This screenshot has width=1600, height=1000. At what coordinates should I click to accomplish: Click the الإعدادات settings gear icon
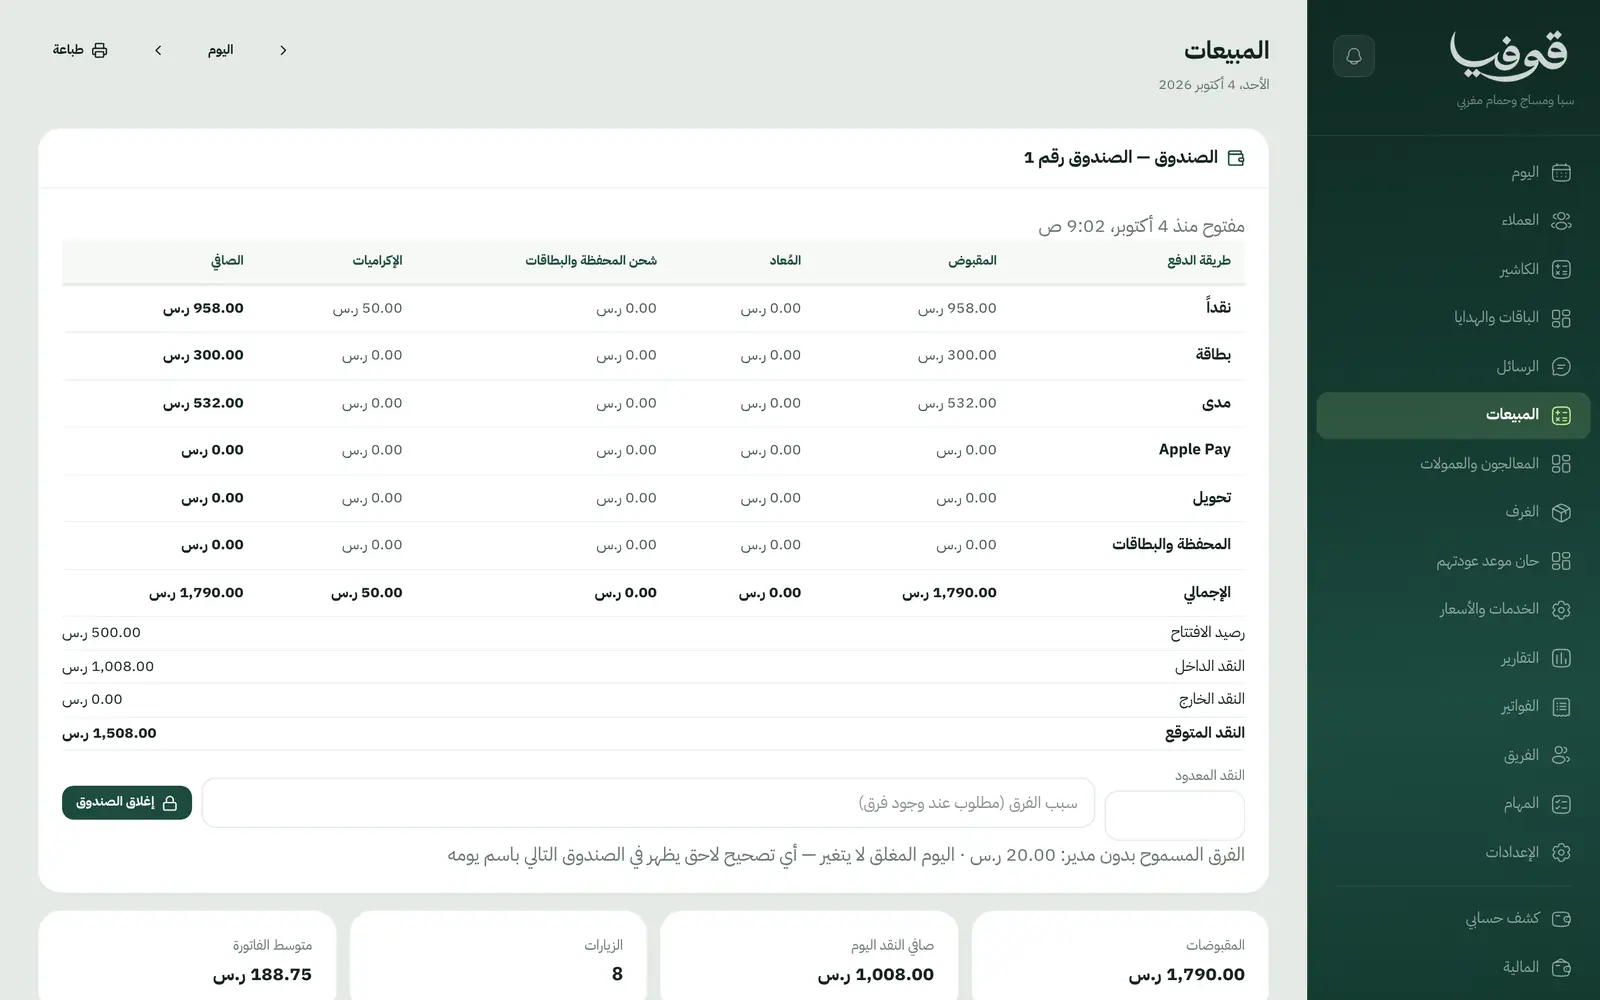pos(1561,852)
